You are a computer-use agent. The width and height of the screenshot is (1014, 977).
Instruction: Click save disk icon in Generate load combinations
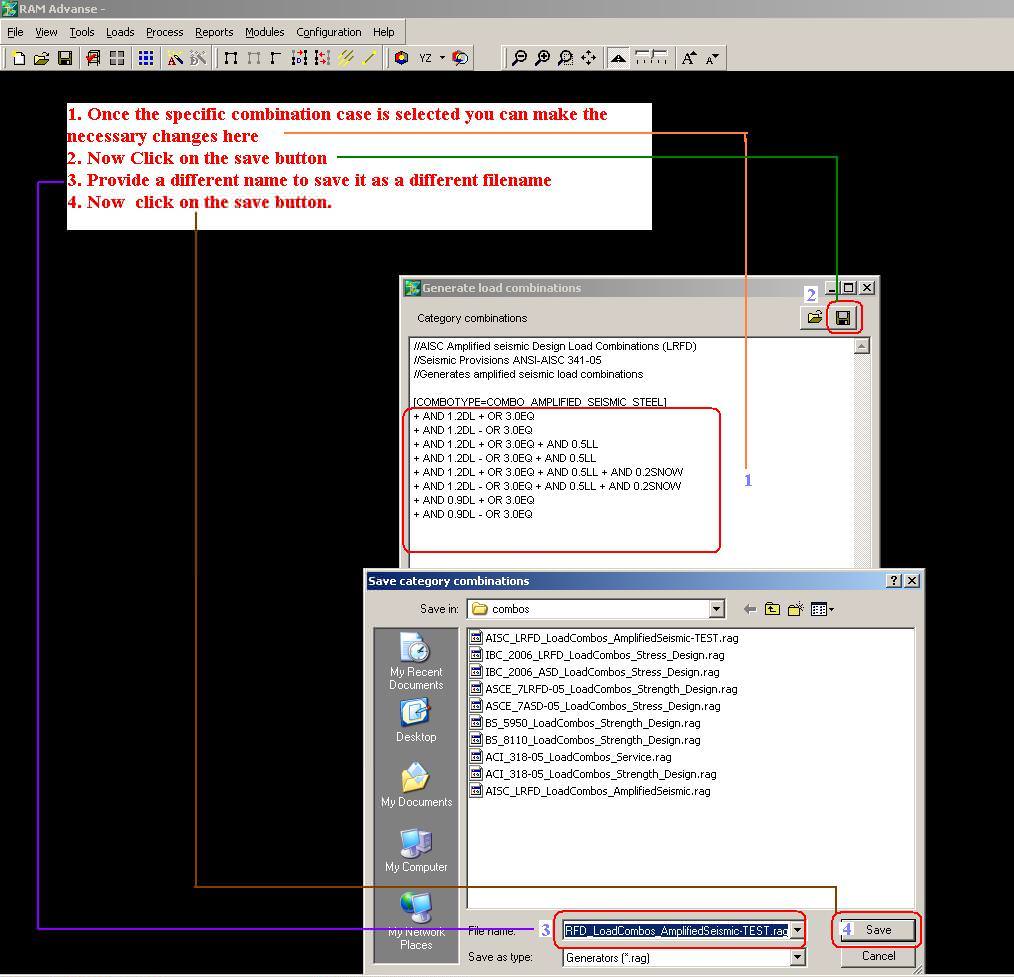843,317
